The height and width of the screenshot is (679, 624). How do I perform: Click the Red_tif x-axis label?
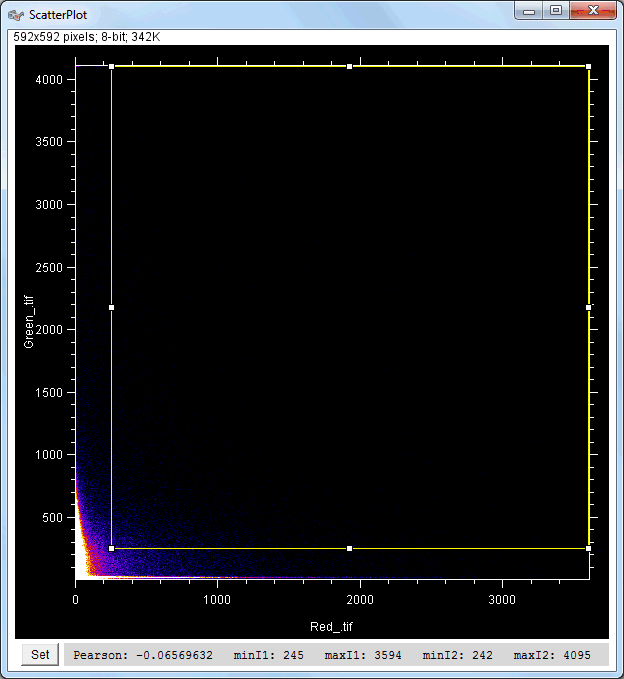click(x=332, y=627)
